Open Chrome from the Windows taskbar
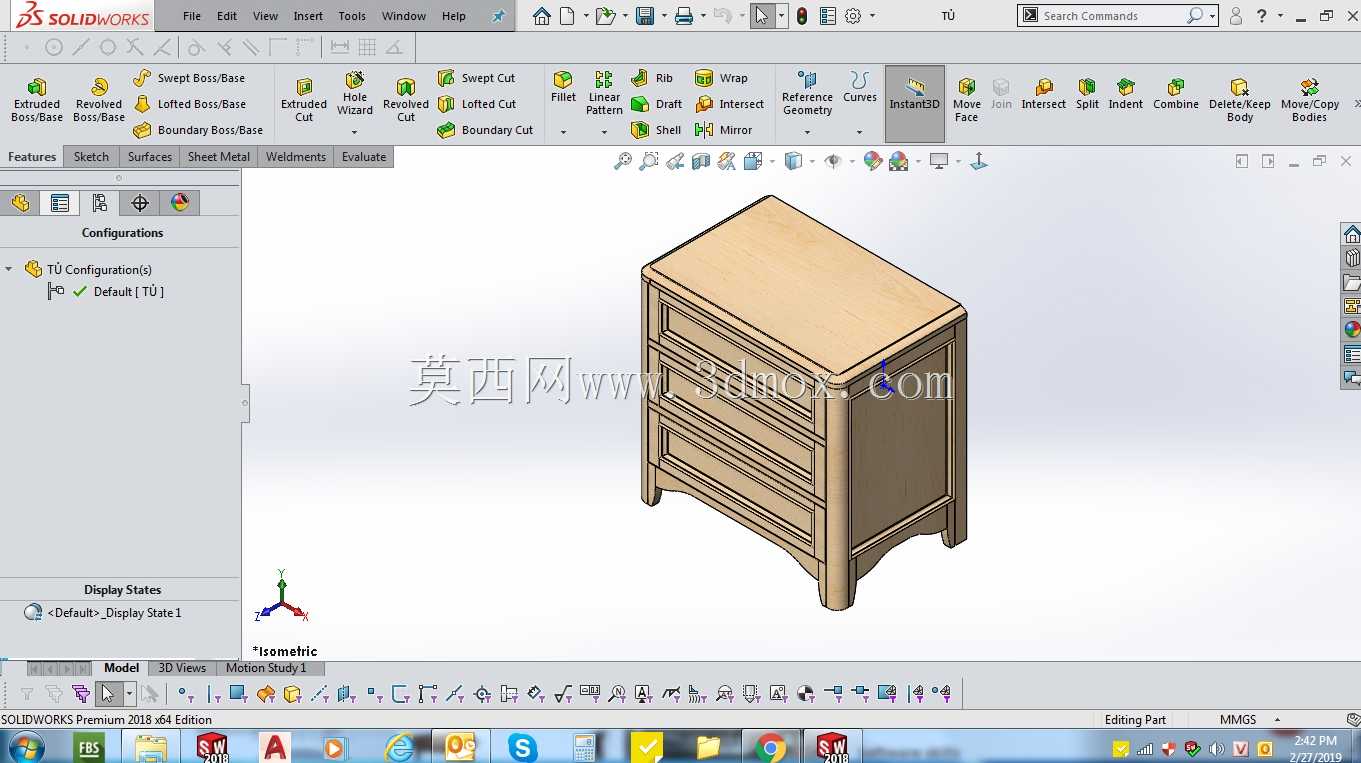The height and width of the screenshot is (763, 1361). click(x=770, y=746)
